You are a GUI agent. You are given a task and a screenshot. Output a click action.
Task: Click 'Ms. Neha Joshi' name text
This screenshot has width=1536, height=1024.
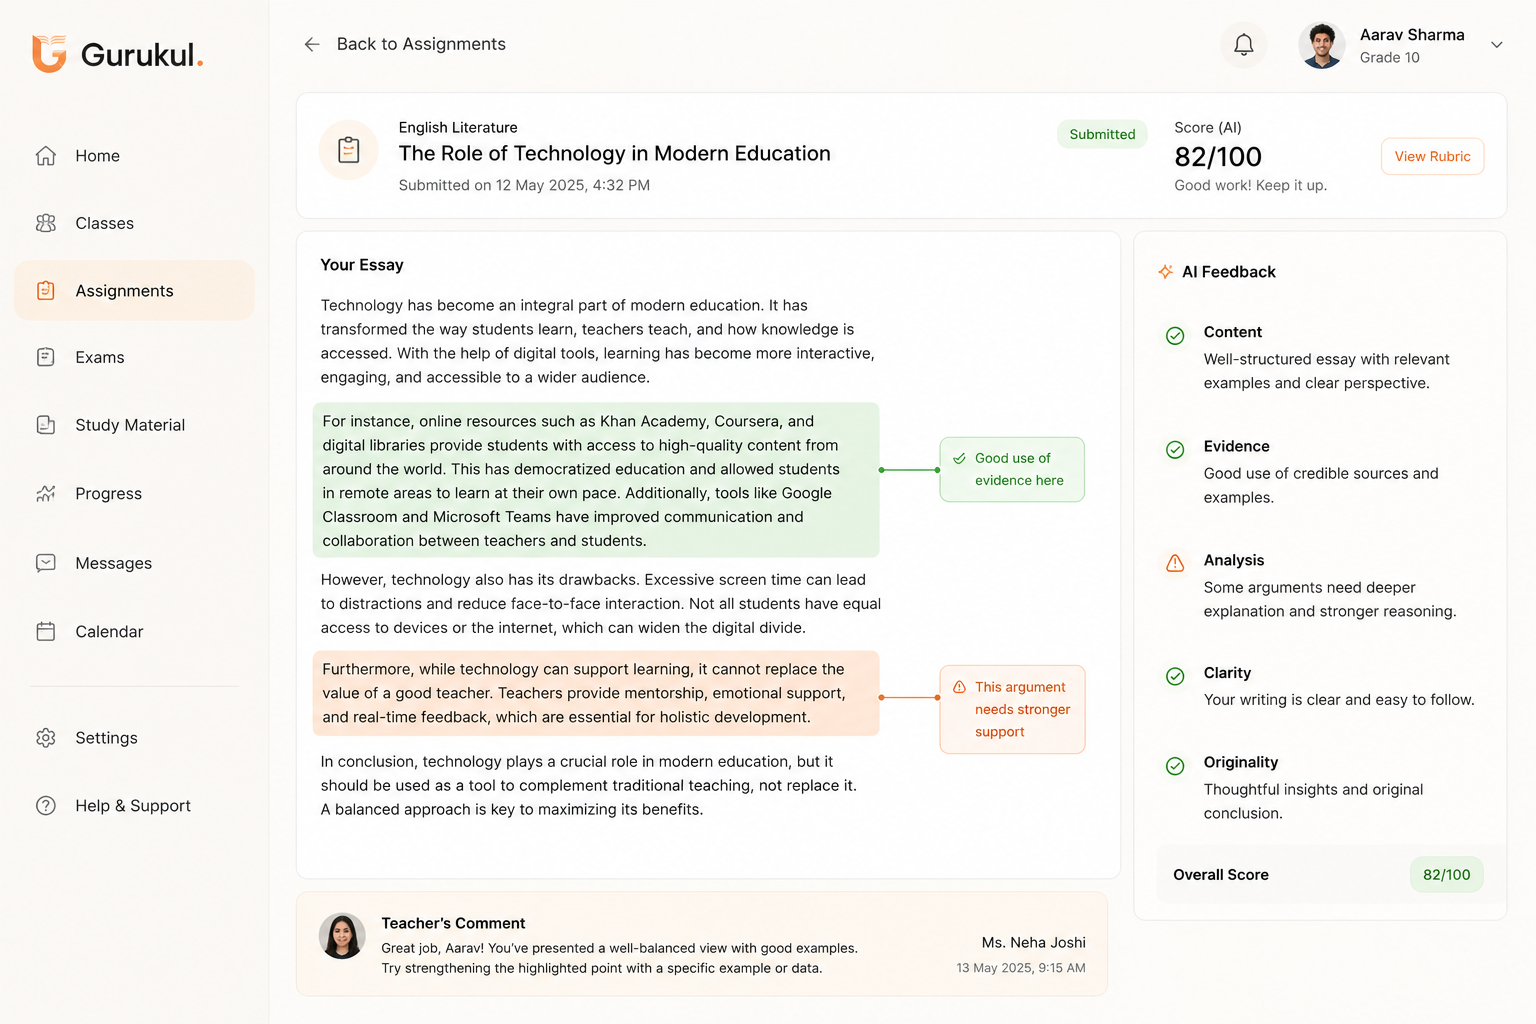click(x=1034, y=942)
